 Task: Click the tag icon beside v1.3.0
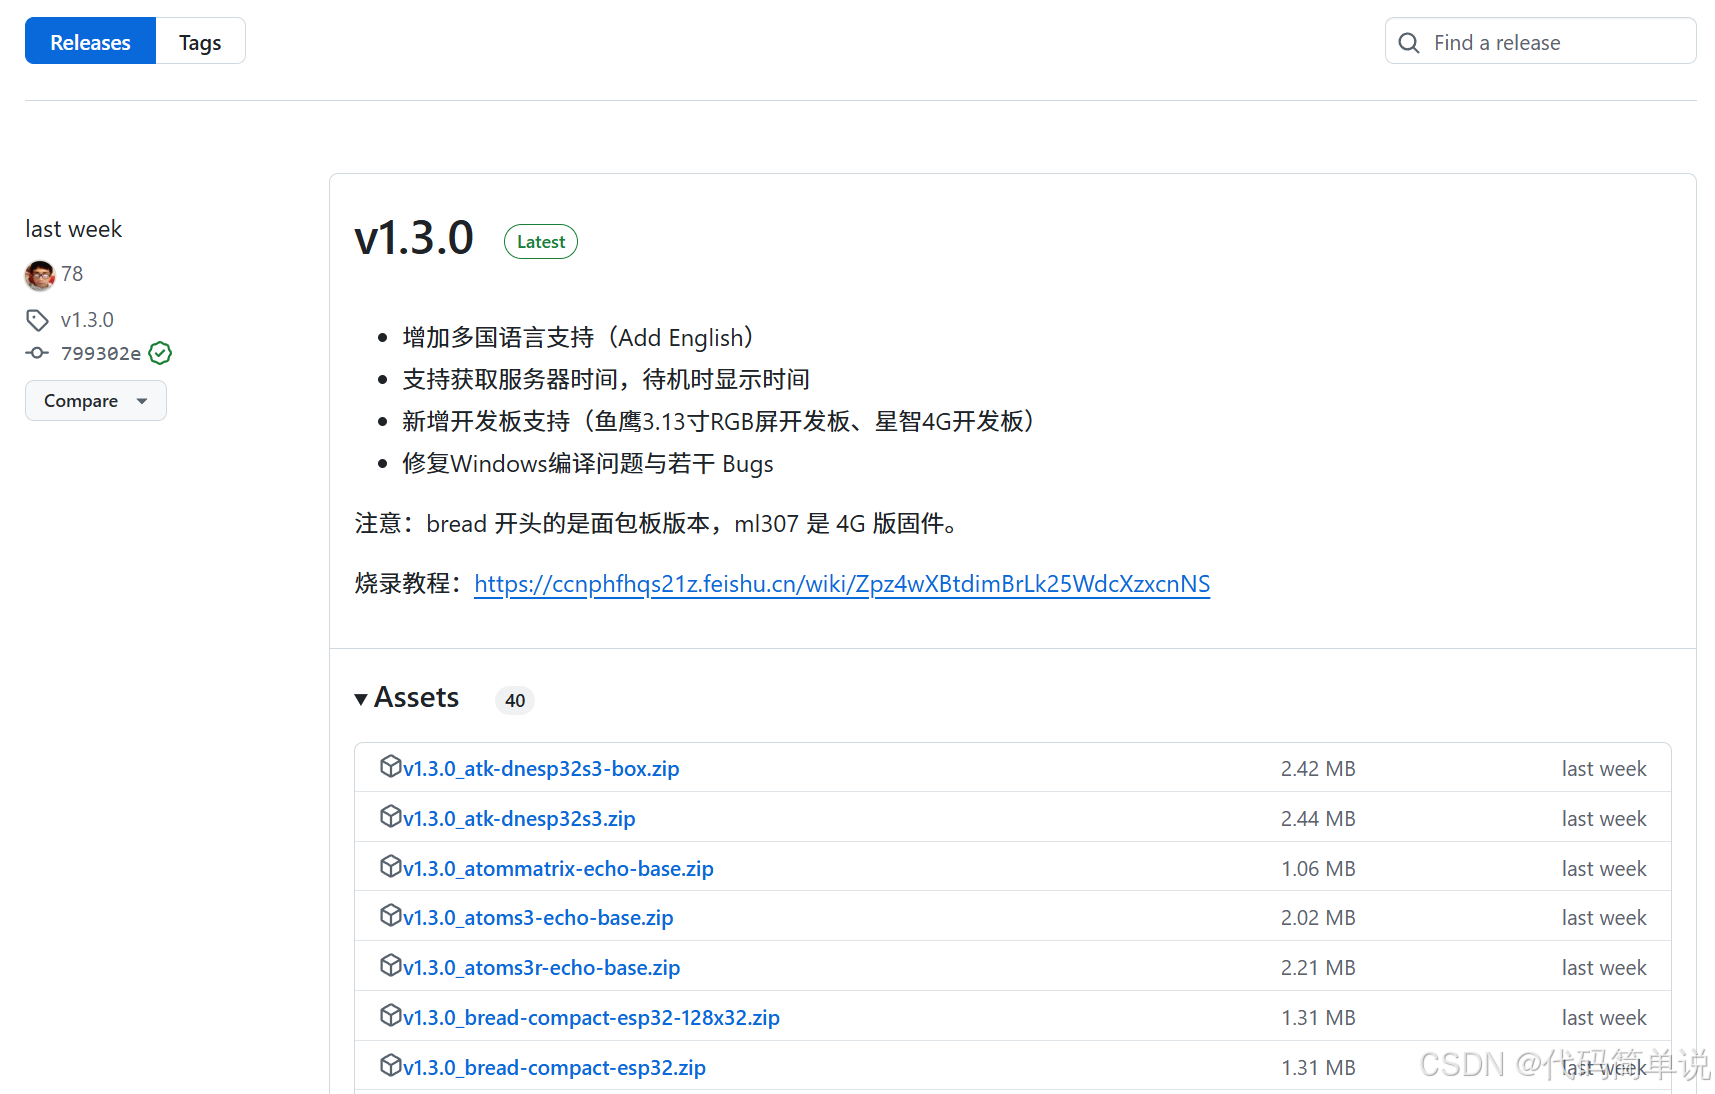(x=37, y=320)
